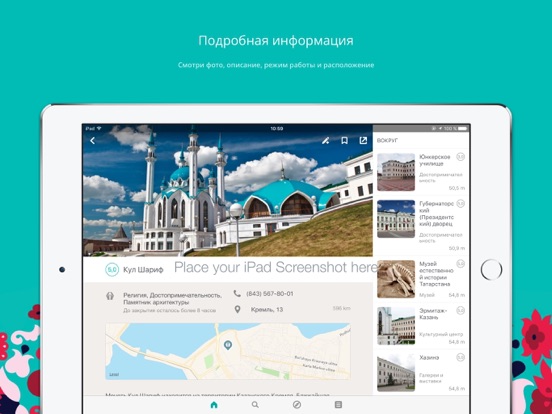Tap rating badge of Хазинэ
Screen dimensions: 552x414
pos(460,357)
